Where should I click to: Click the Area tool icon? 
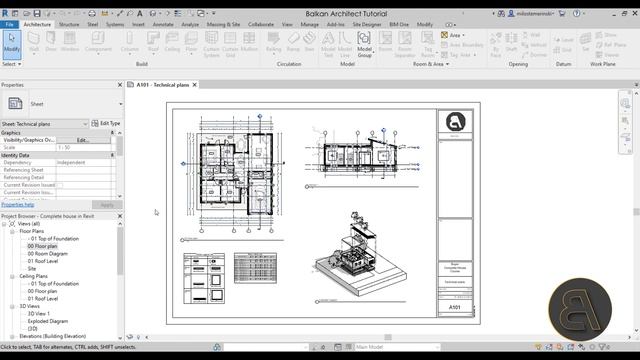coord(444,36)
